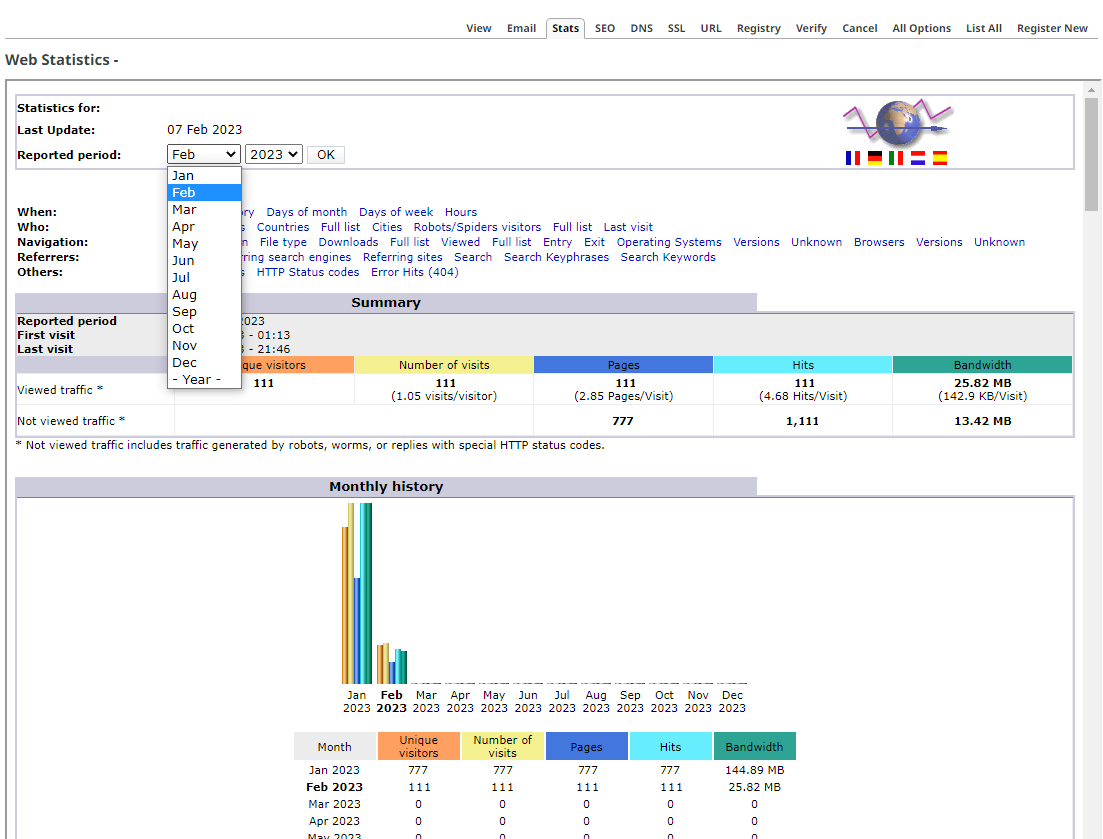Open the Browsers link

click(x=879, y=242)
